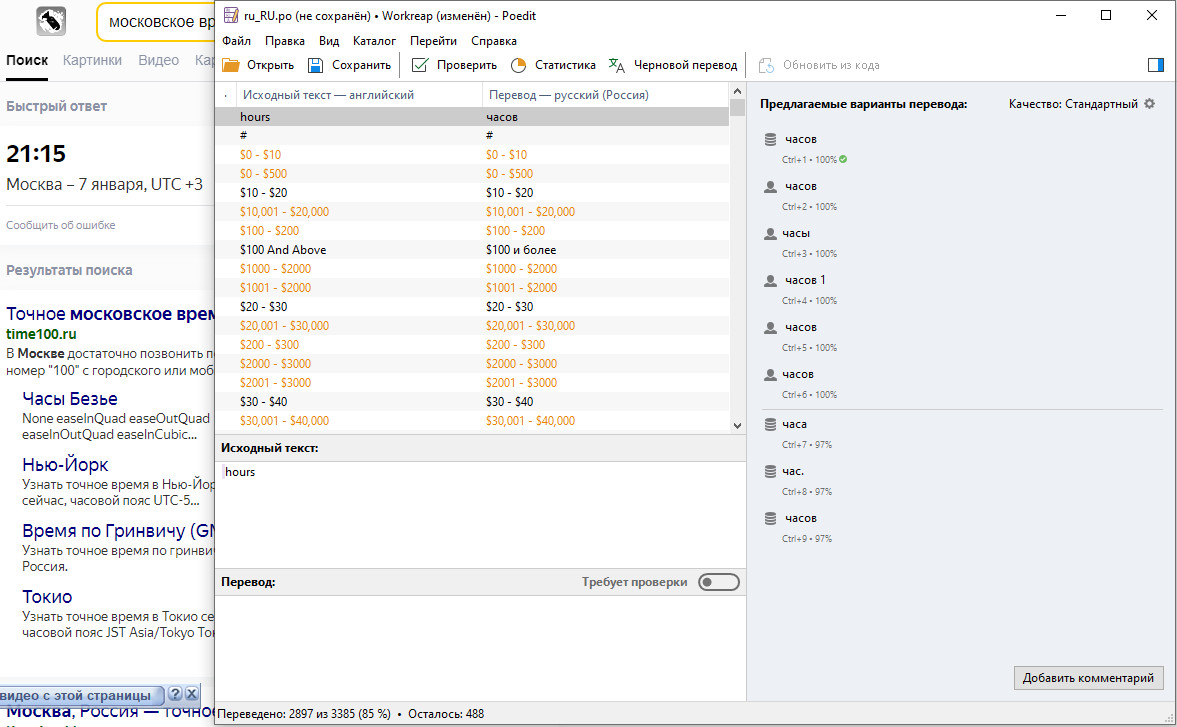
Task: Open the Перейти menu
Action: [x=433, y=41]
